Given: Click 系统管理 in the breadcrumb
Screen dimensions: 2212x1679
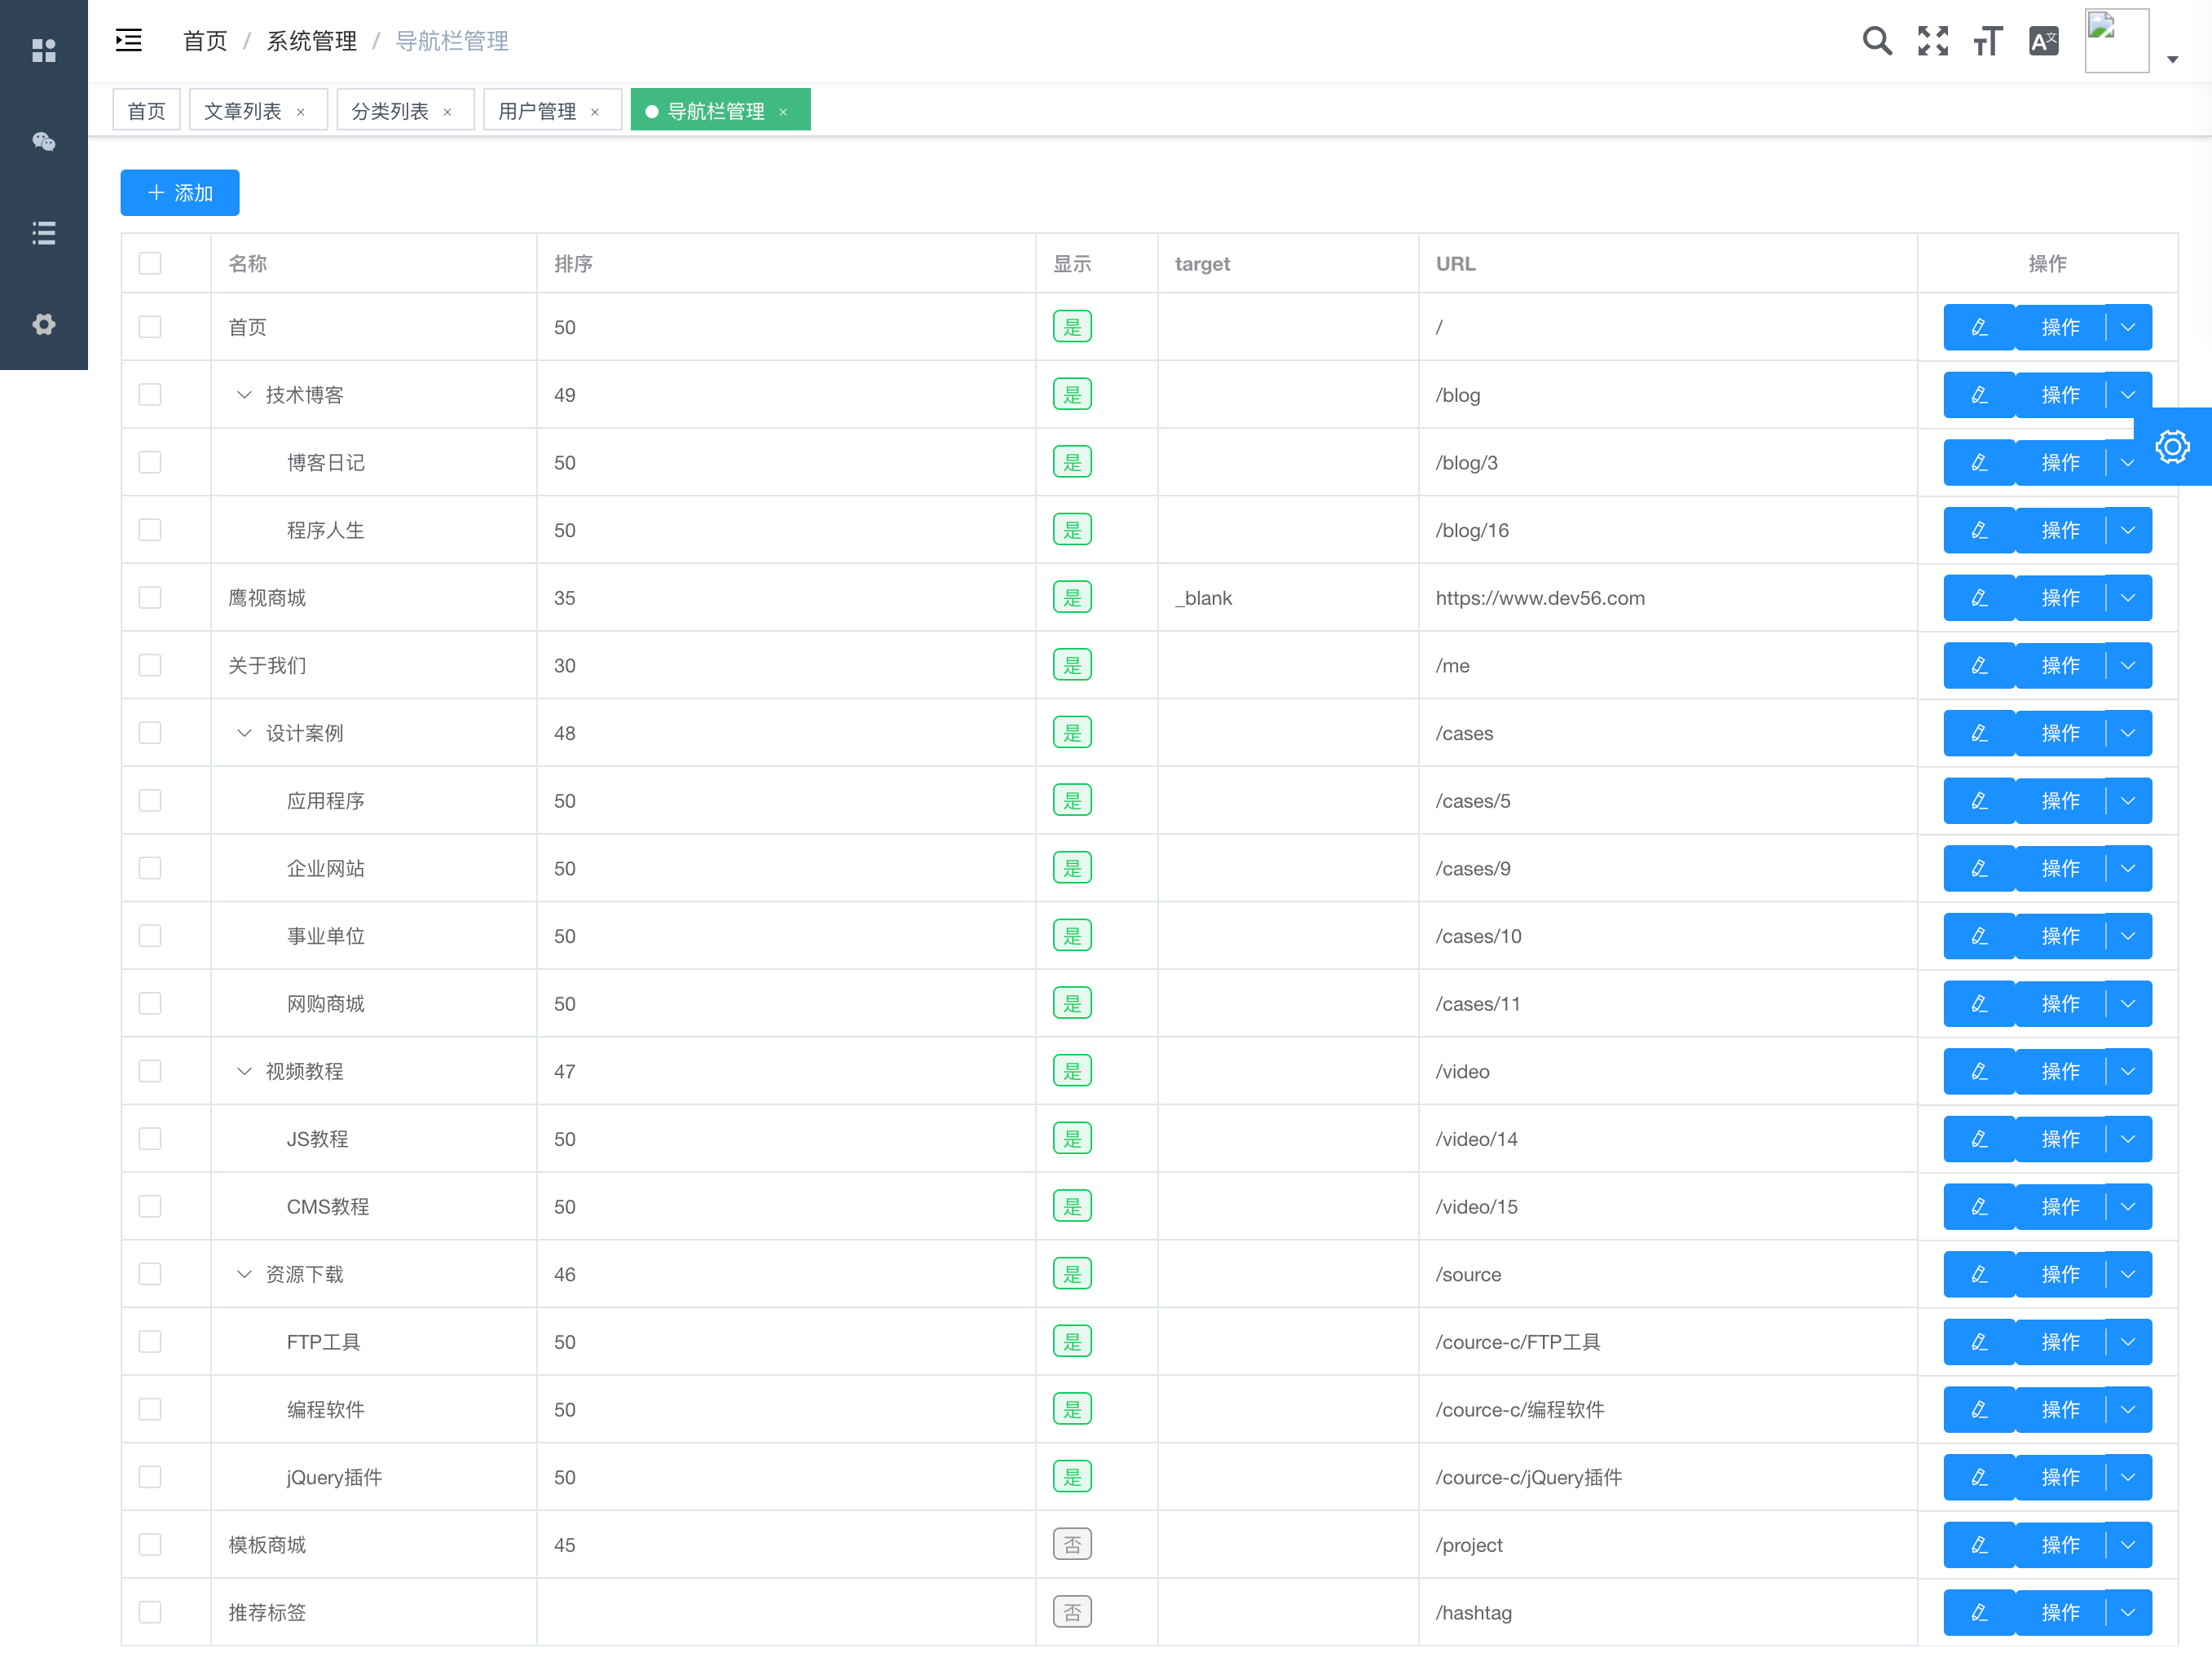Looking at the screenshot, I should 311,41.
